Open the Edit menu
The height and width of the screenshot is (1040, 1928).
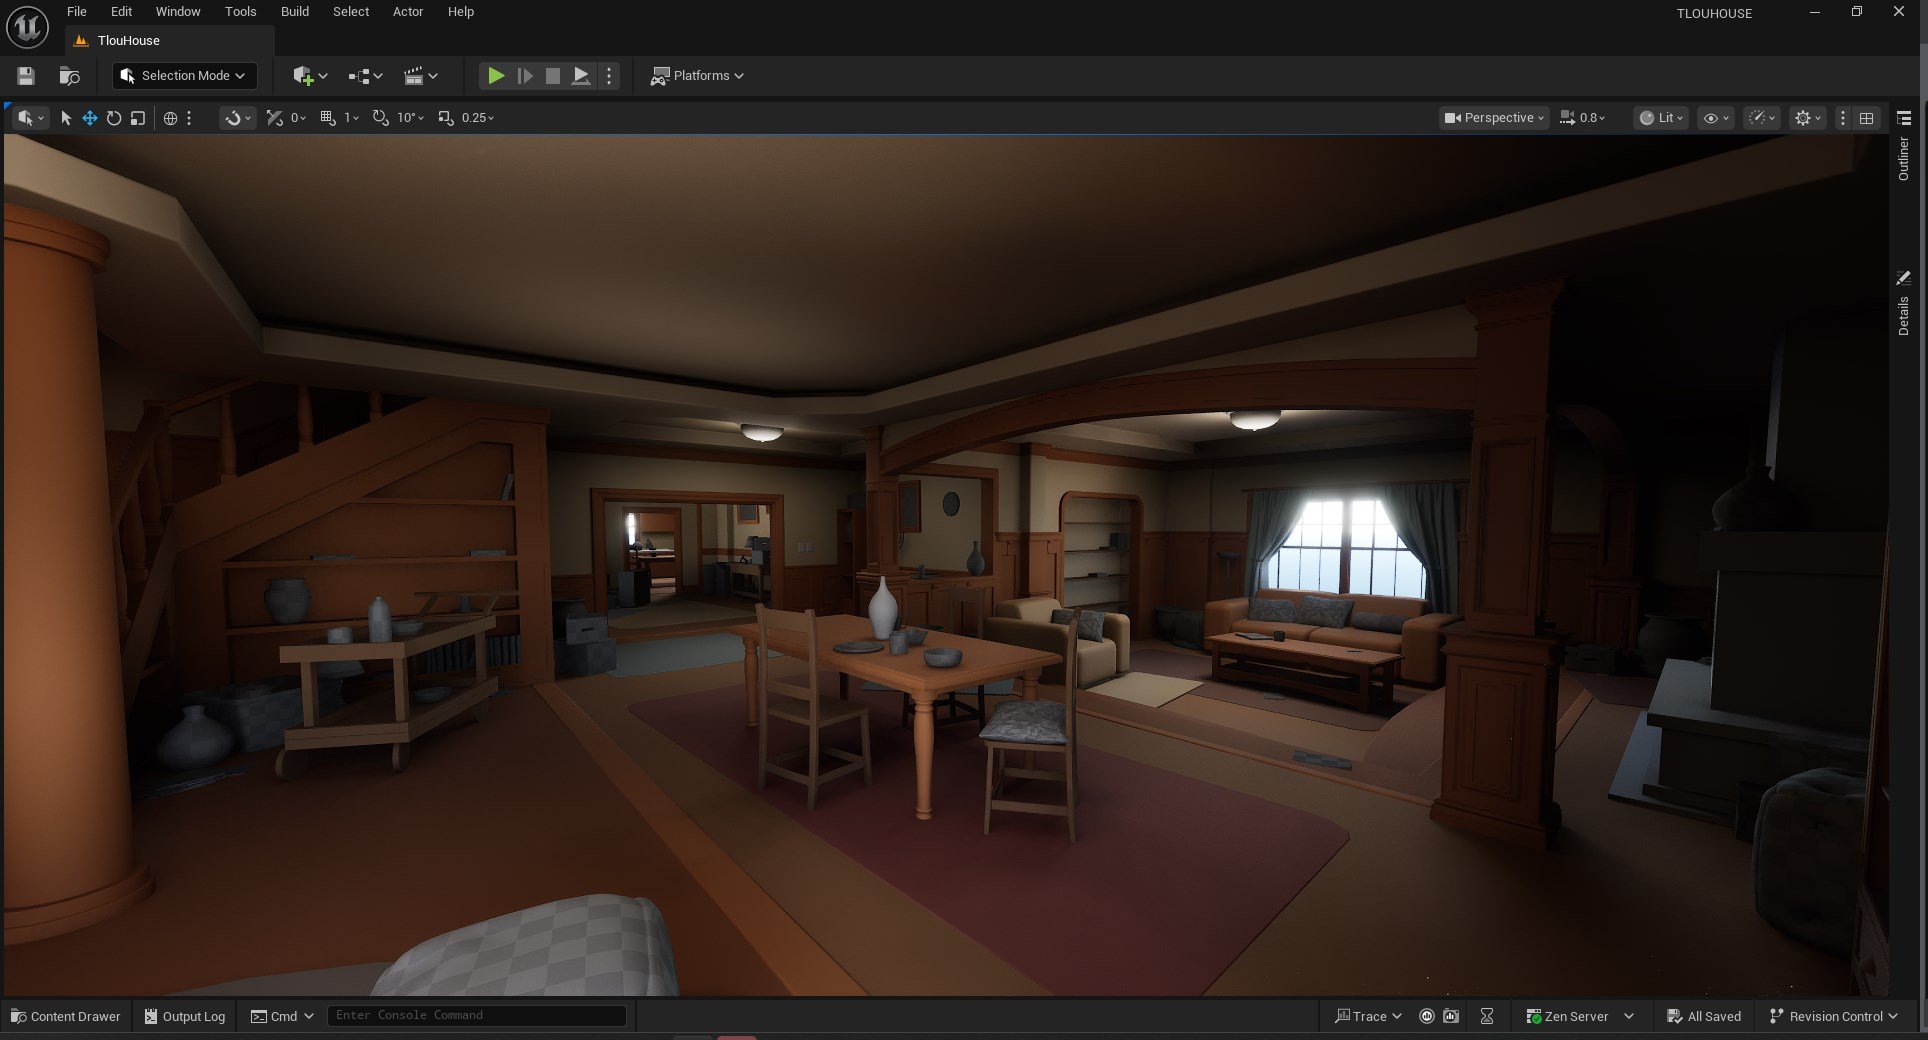pos(121,12)
